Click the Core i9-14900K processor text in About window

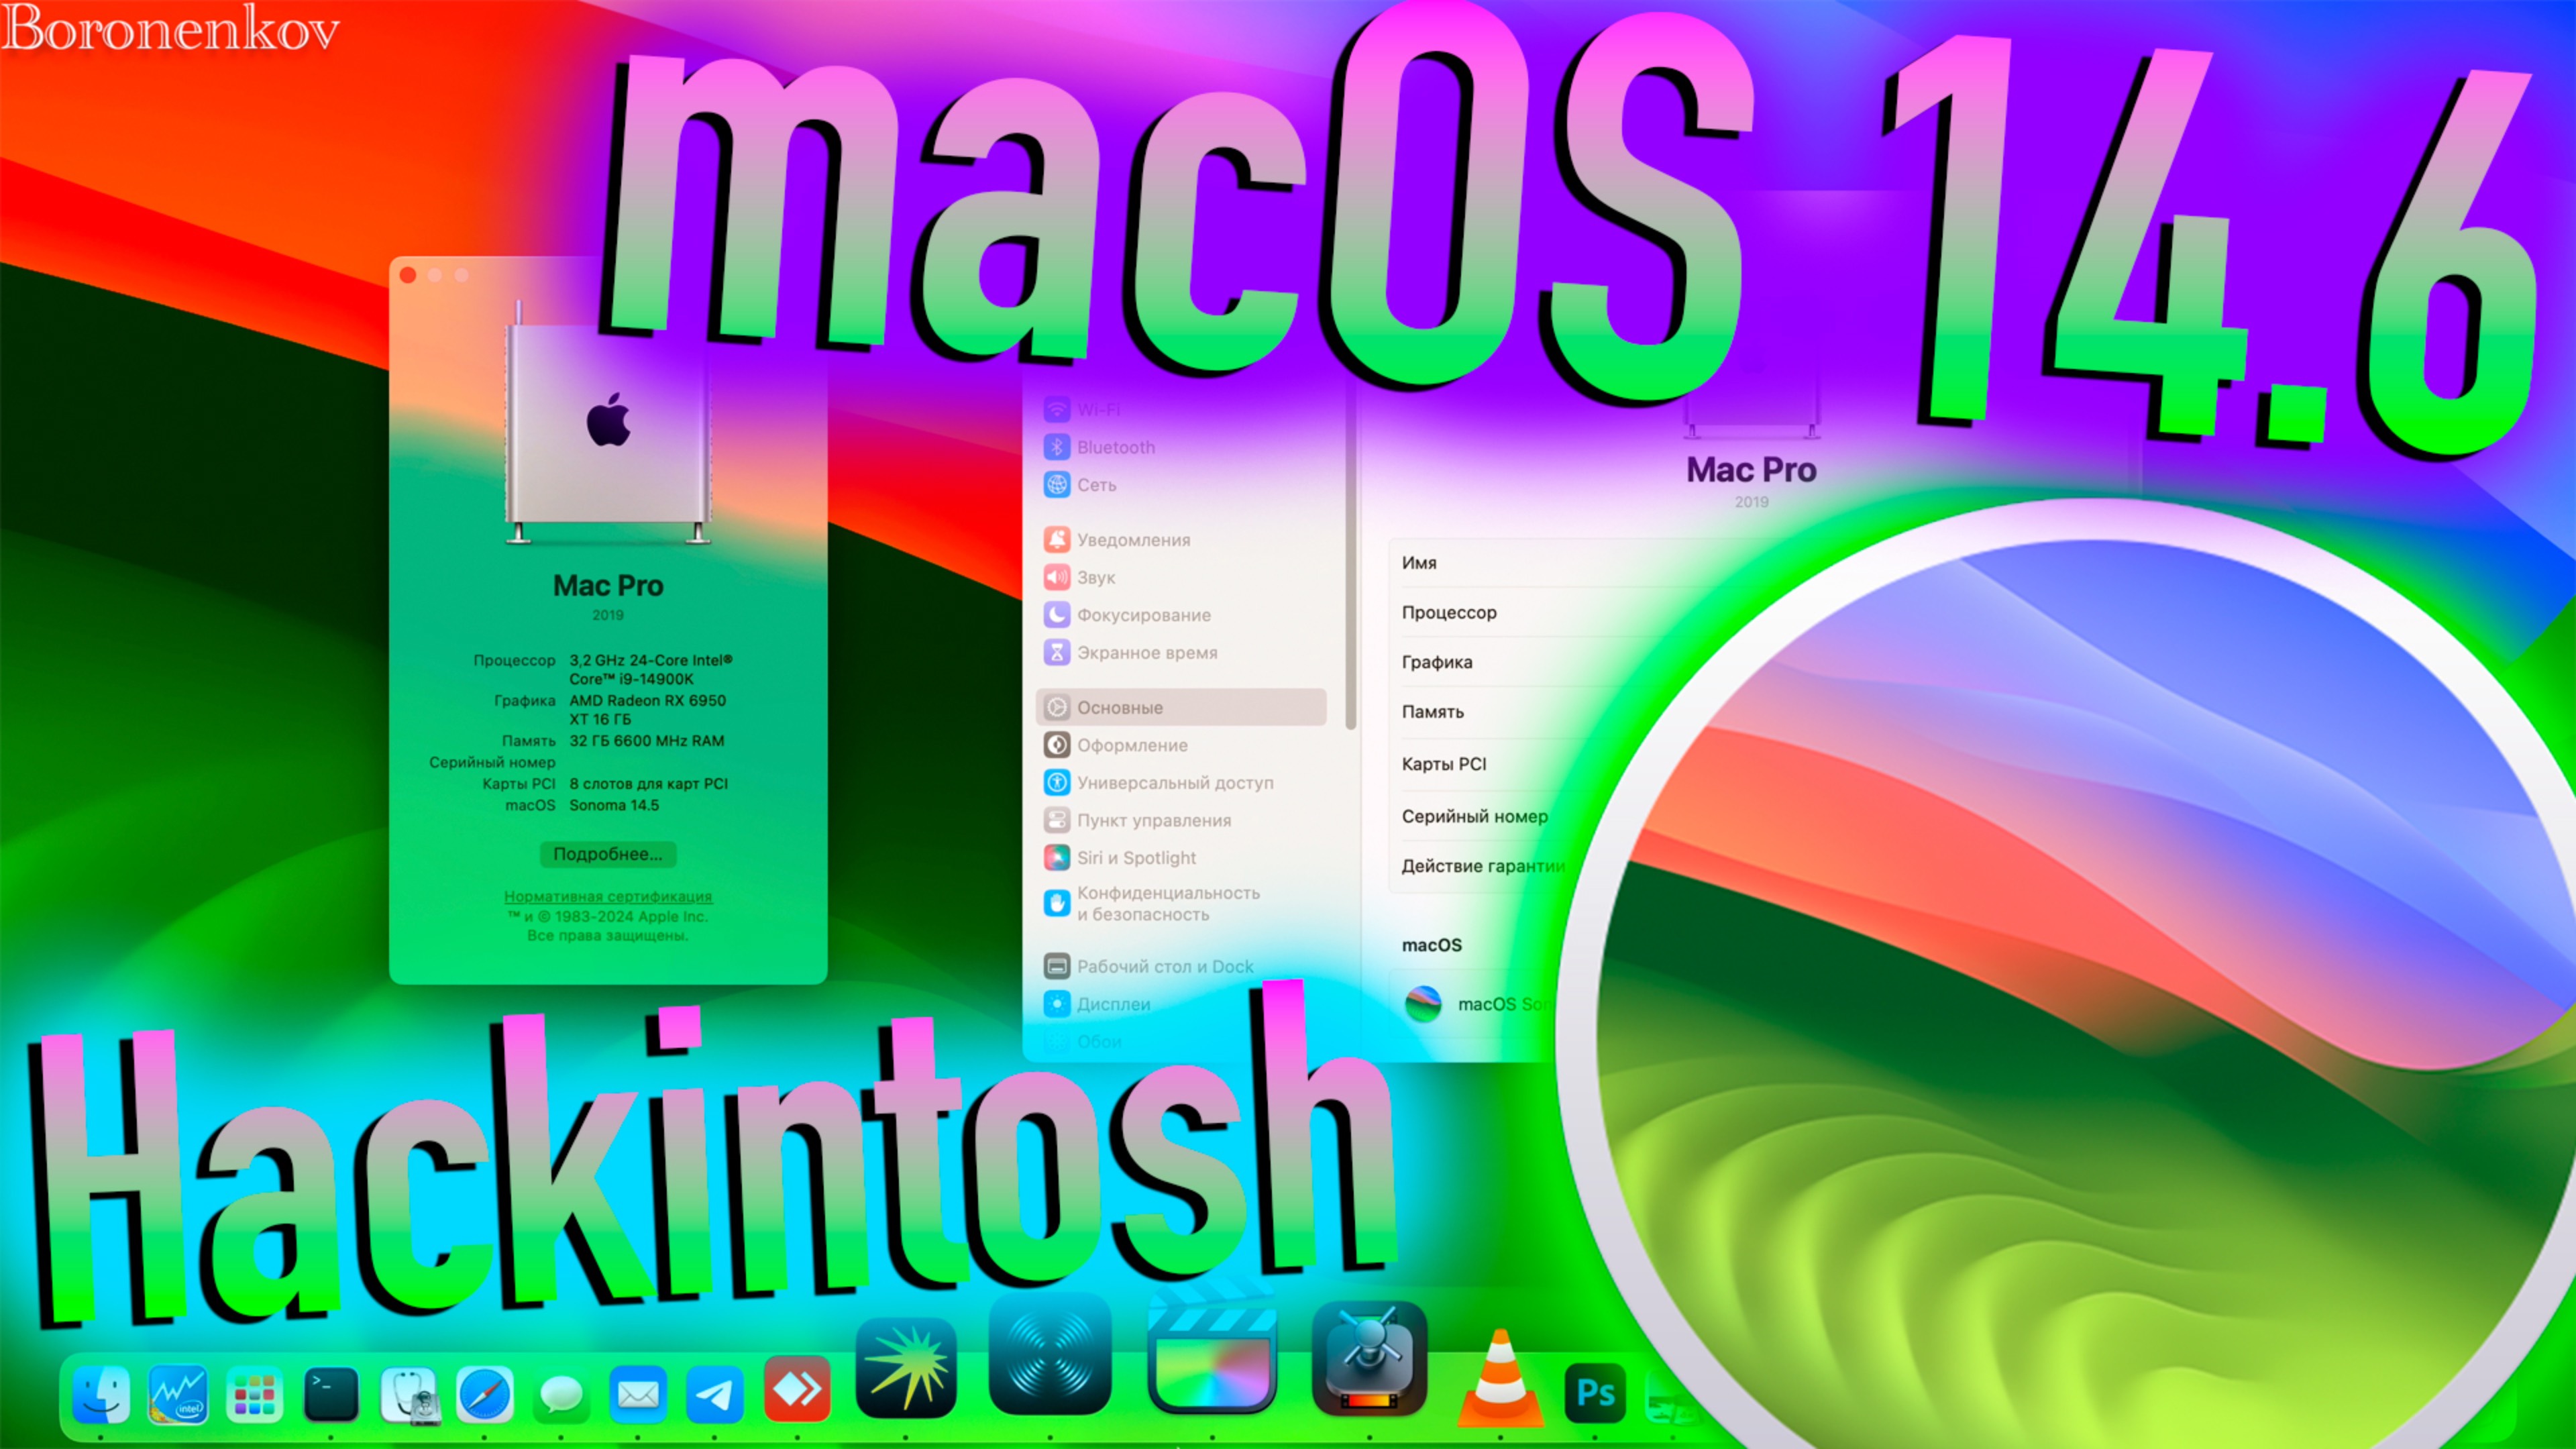[x=651, y=669]
